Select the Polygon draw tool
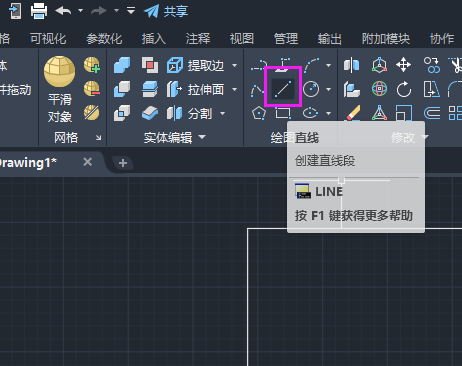The width and height of the screenshot is (462, 366). click(259, 113)
